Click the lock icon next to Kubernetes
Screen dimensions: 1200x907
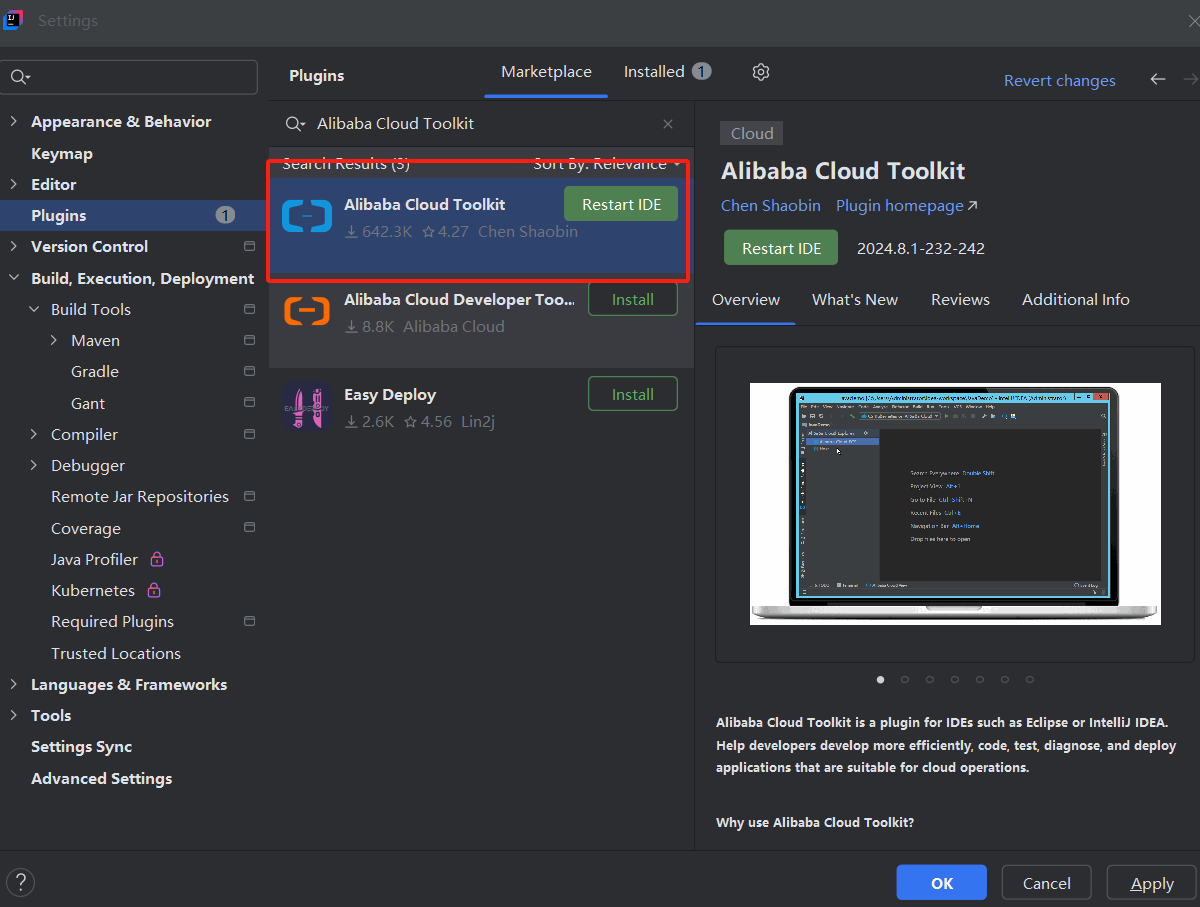(x=154, y=590)
